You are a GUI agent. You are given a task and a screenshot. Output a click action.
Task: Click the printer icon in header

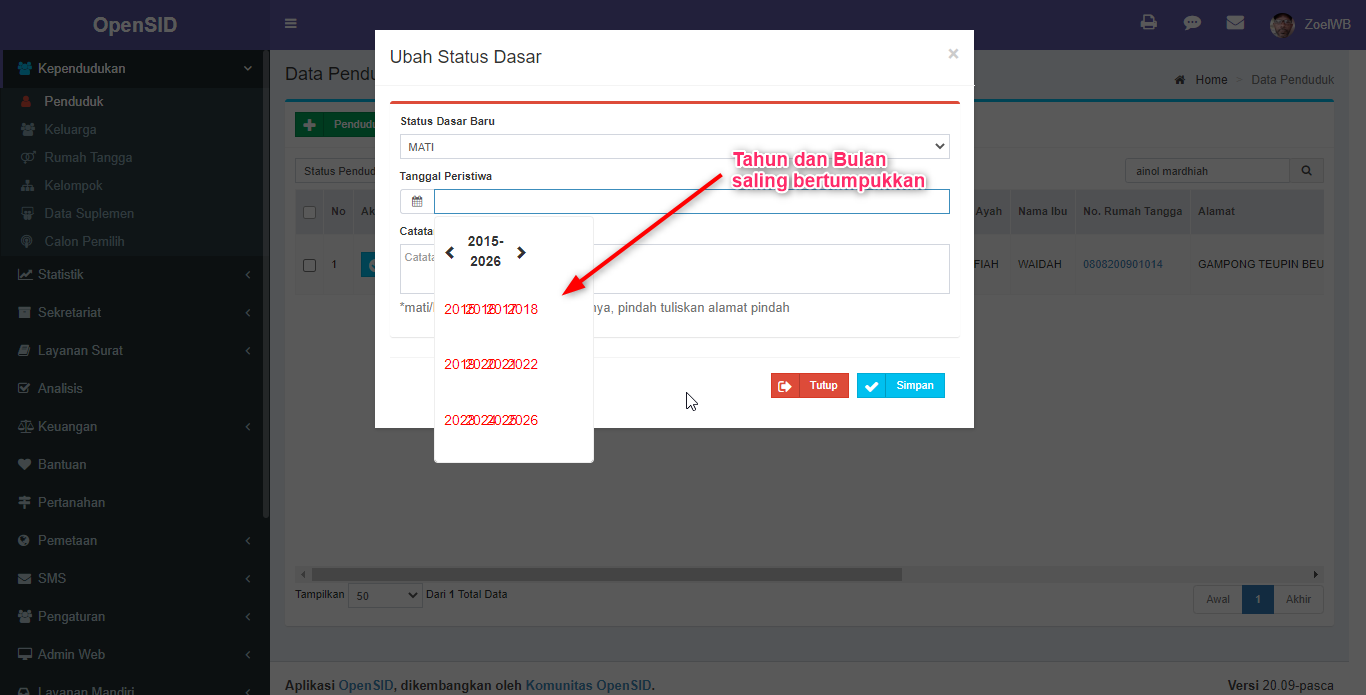(1149, 23)
